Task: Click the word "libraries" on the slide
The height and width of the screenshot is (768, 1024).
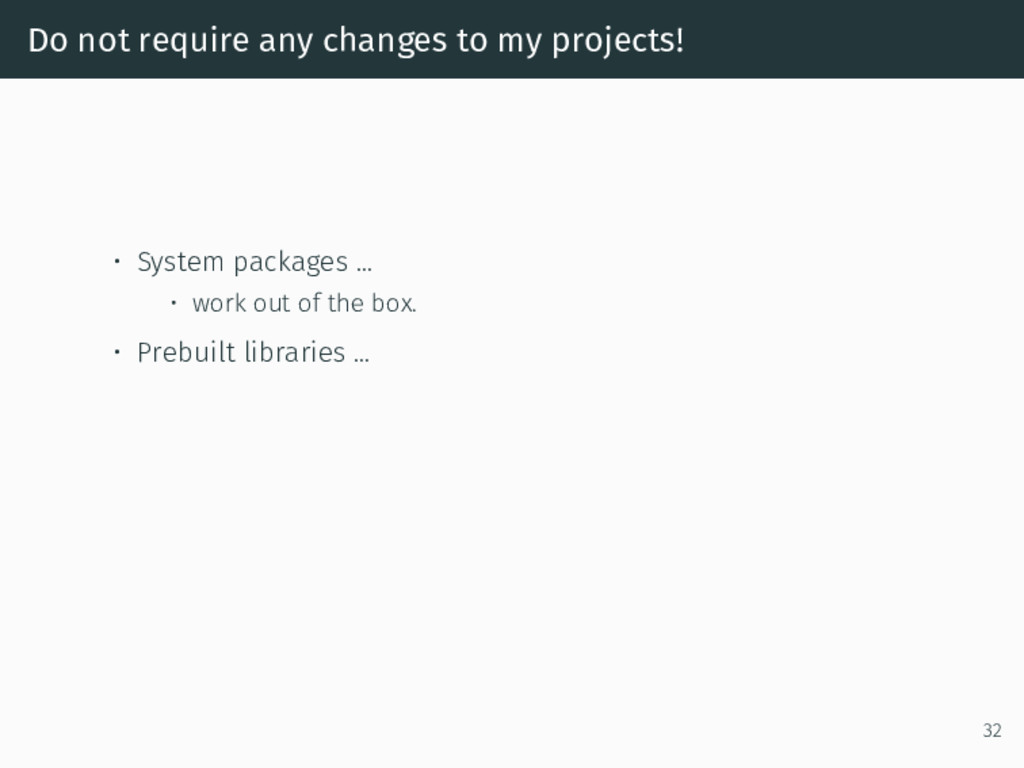Action: coord(295,353)
